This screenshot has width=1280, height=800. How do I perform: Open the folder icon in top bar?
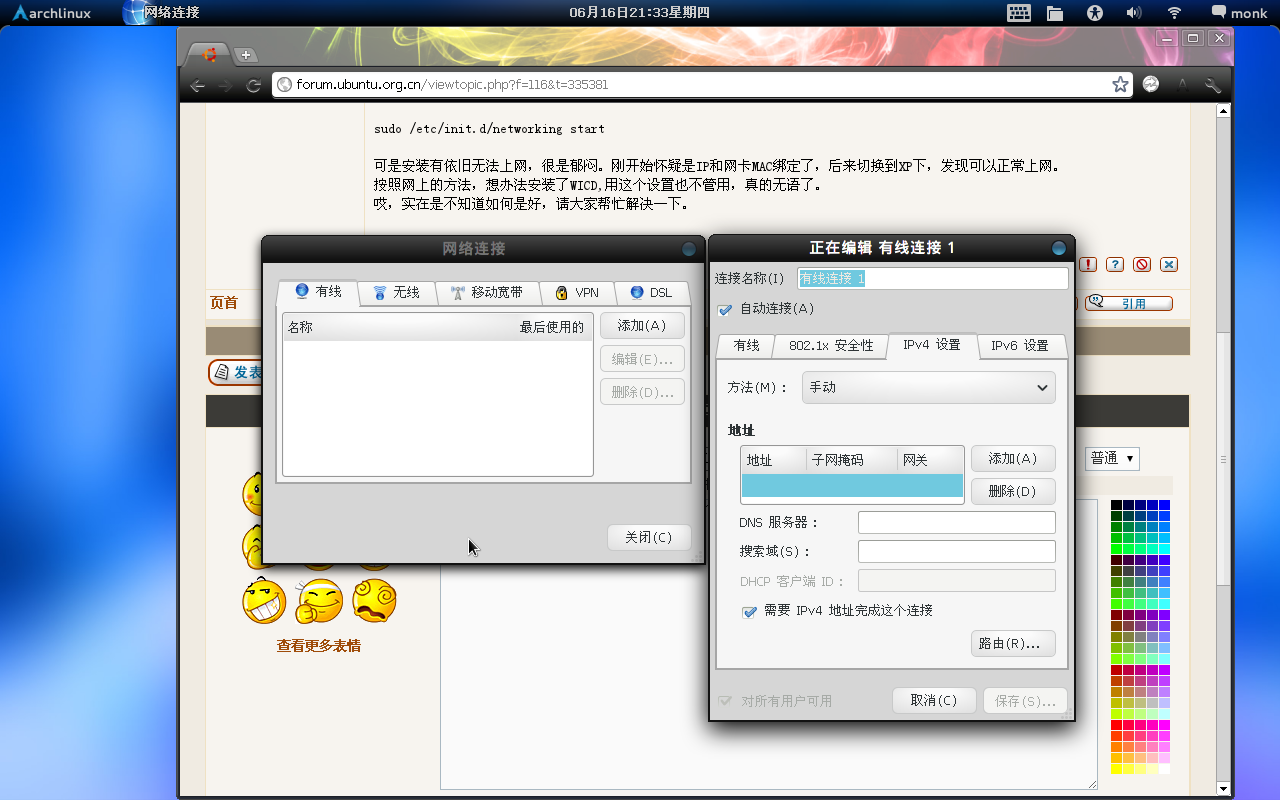coord(1054,13)
